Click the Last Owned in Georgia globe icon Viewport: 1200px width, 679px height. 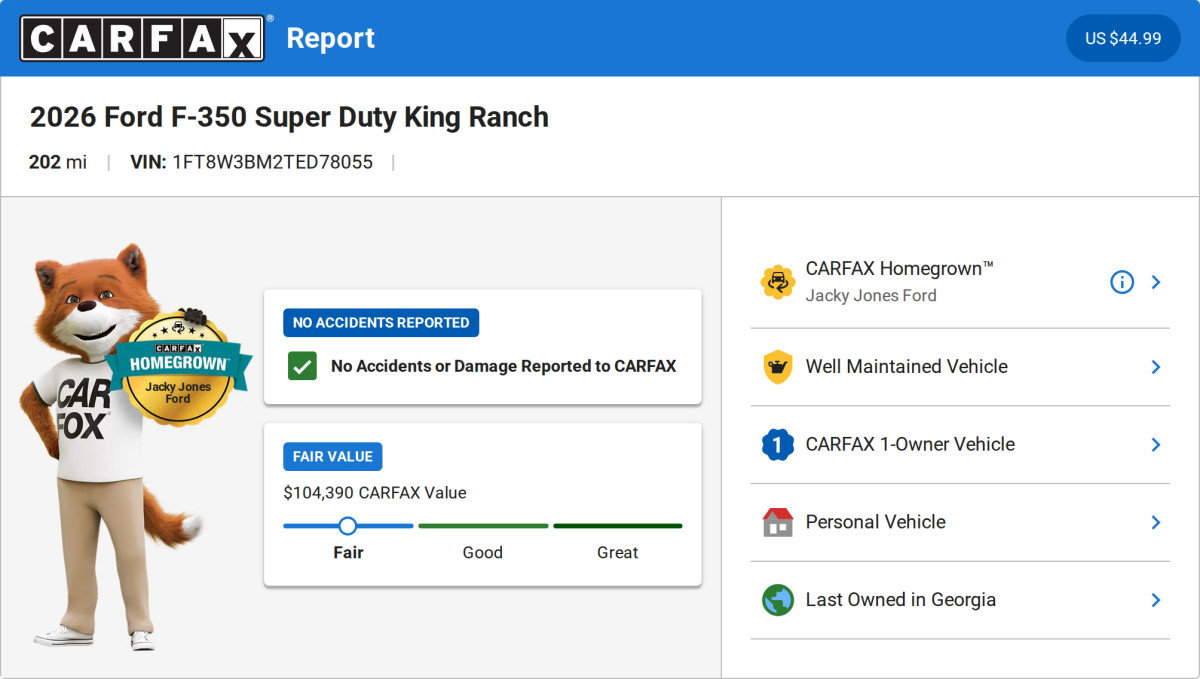coord(777,600)
